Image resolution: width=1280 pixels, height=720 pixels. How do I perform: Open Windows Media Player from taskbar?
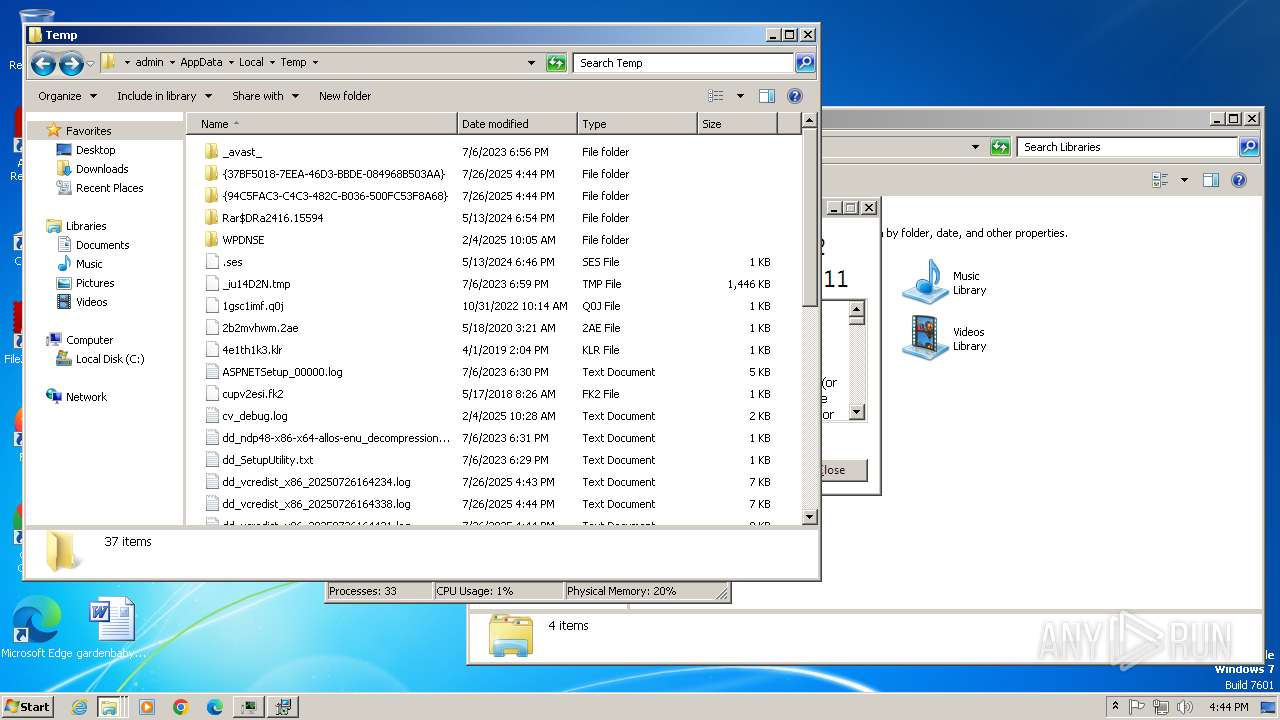click(147, 707)
